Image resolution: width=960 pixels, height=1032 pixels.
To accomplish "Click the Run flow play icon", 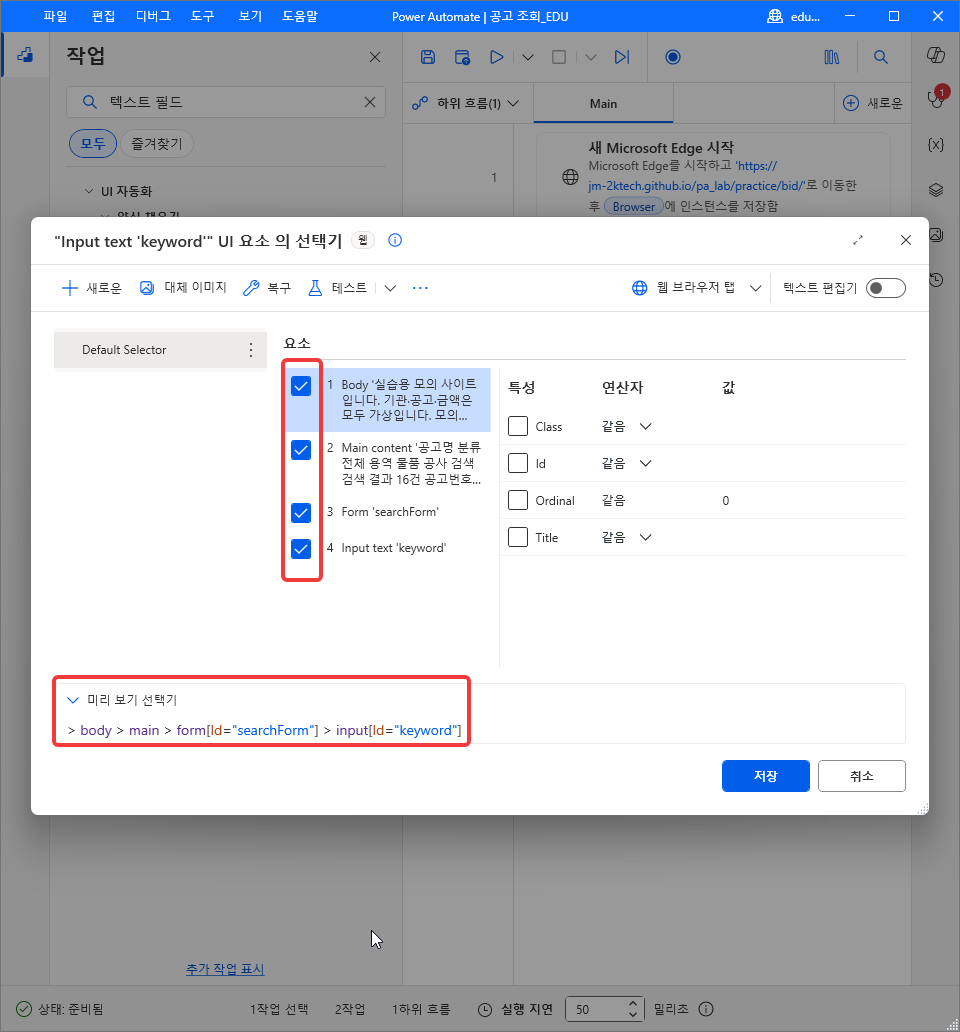I will (497, 57).
